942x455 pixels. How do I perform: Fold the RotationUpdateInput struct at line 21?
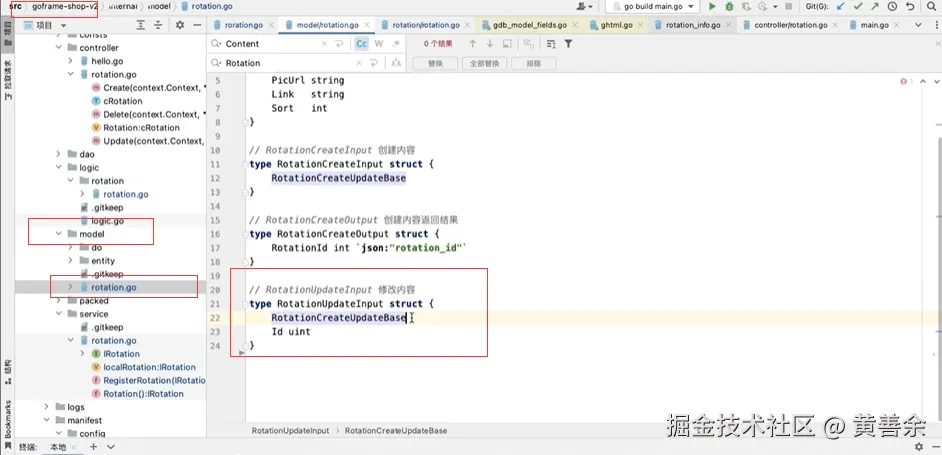[x=245, y=304]
